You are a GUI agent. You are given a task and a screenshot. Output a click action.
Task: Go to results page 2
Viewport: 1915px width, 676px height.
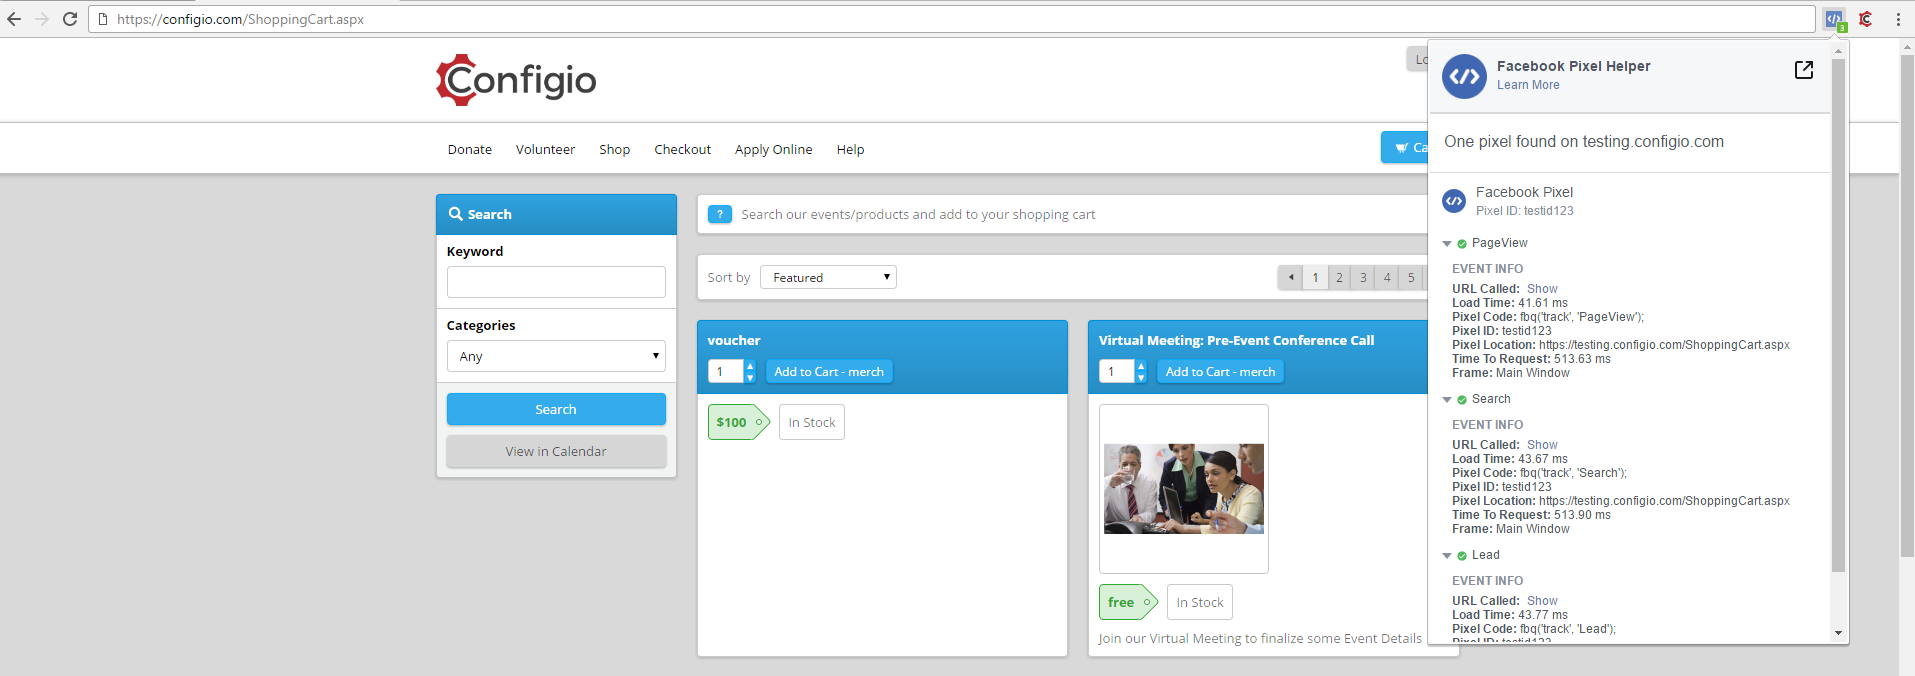[x=1339, y=278]
